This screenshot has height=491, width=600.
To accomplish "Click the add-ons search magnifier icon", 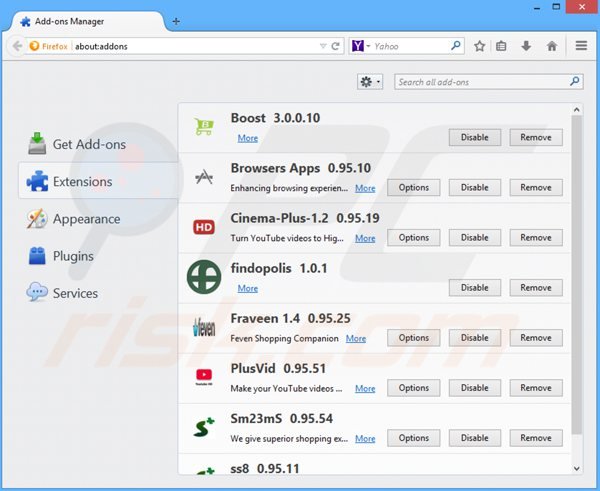I will [x=574, y=81].
